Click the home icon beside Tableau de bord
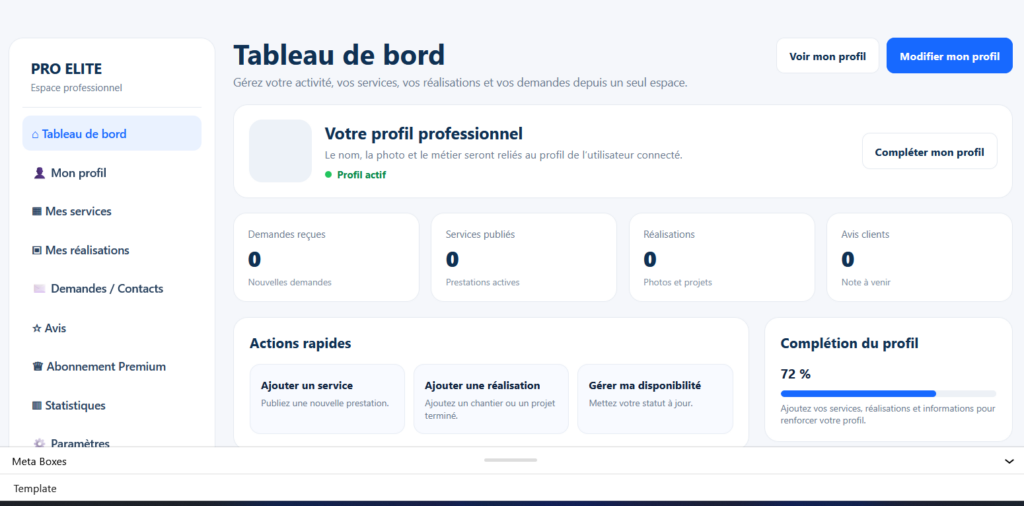1024x506 pixels. click(x=35, y=134)
